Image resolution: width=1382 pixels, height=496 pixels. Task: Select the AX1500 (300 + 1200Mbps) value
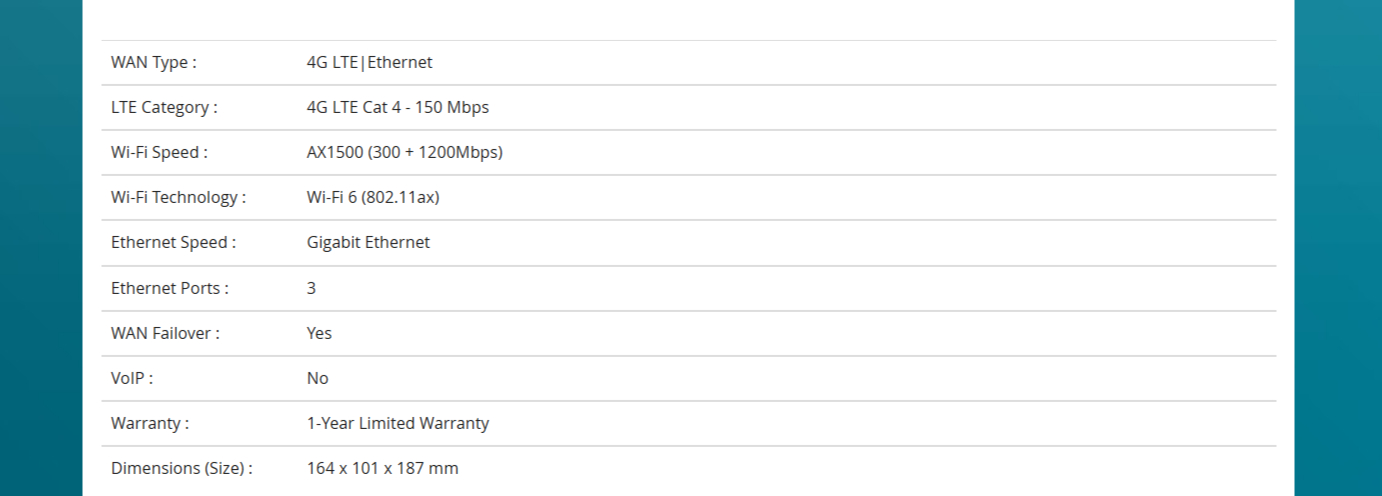405,152
